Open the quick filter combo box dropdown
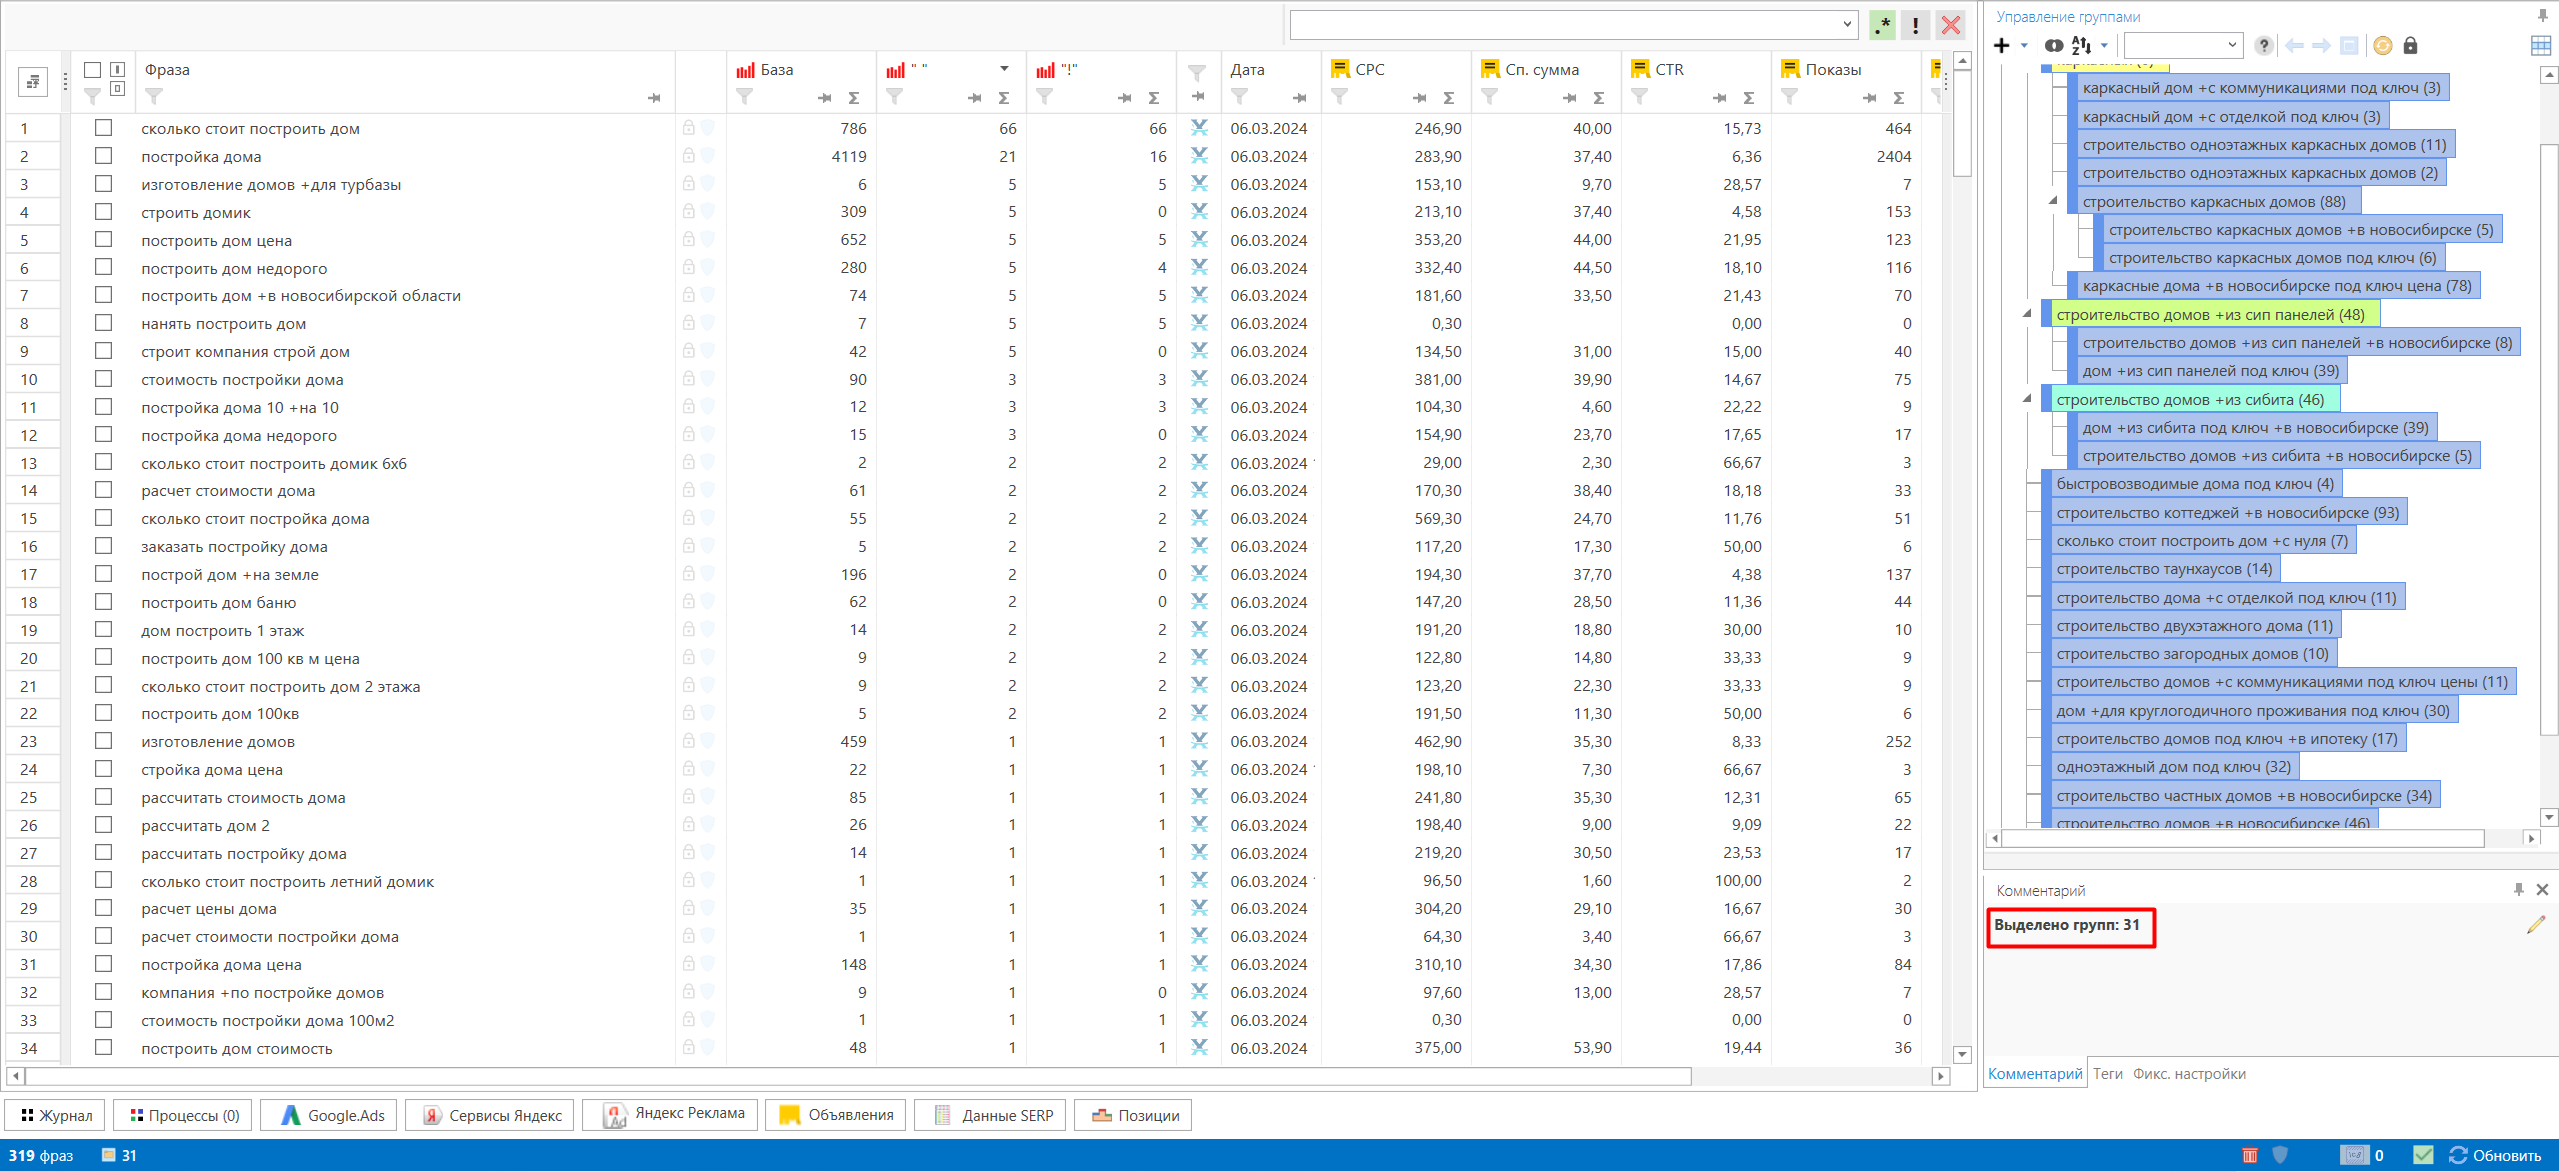2559x1172 pixels. 1846,25
